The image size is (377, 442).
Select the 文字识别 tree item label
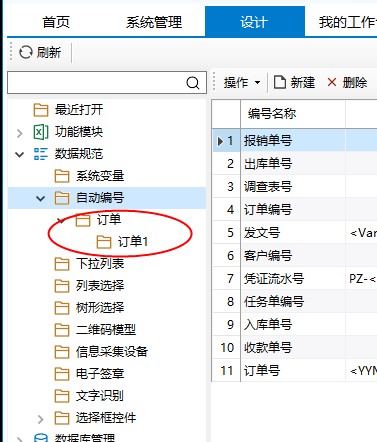(100, 396)
